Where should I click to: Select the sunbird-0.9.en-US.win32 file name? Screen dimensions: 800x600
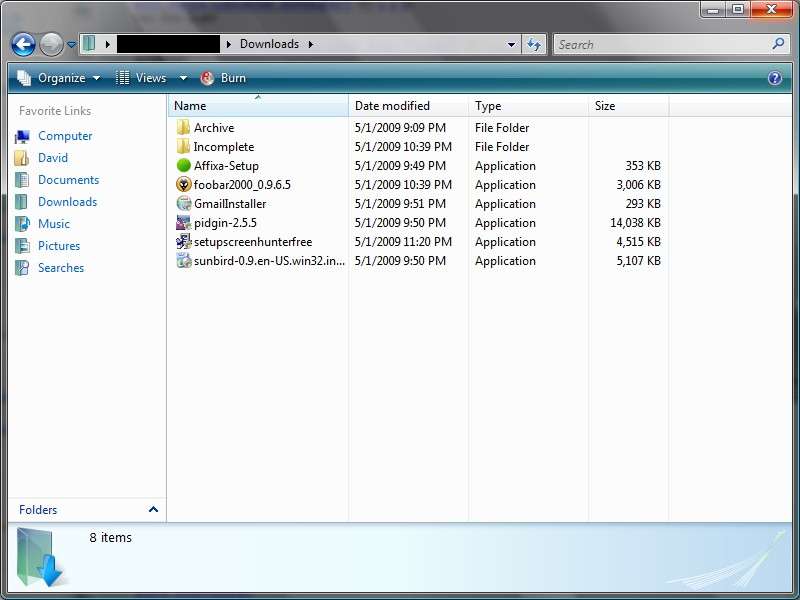[269, 261]
